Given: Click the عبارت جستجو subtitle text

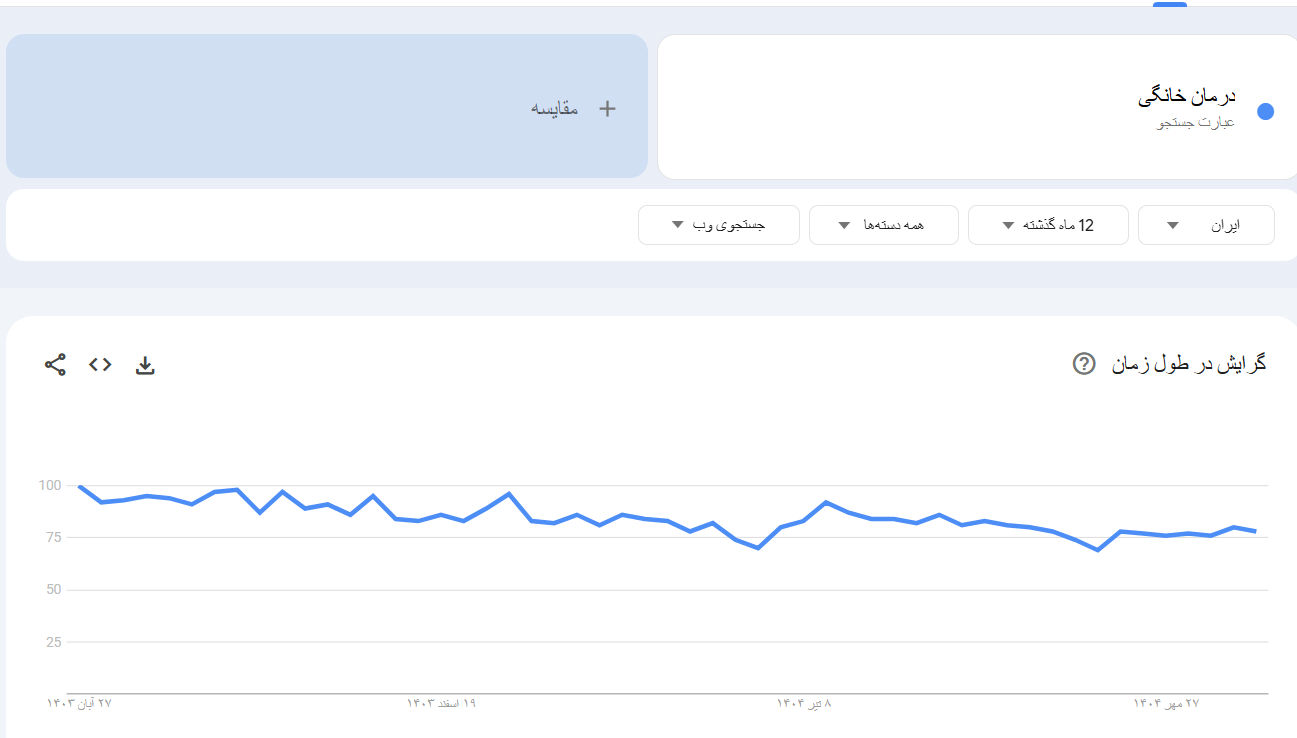Looking at the screenshot, I should (x=1196, y=123).
